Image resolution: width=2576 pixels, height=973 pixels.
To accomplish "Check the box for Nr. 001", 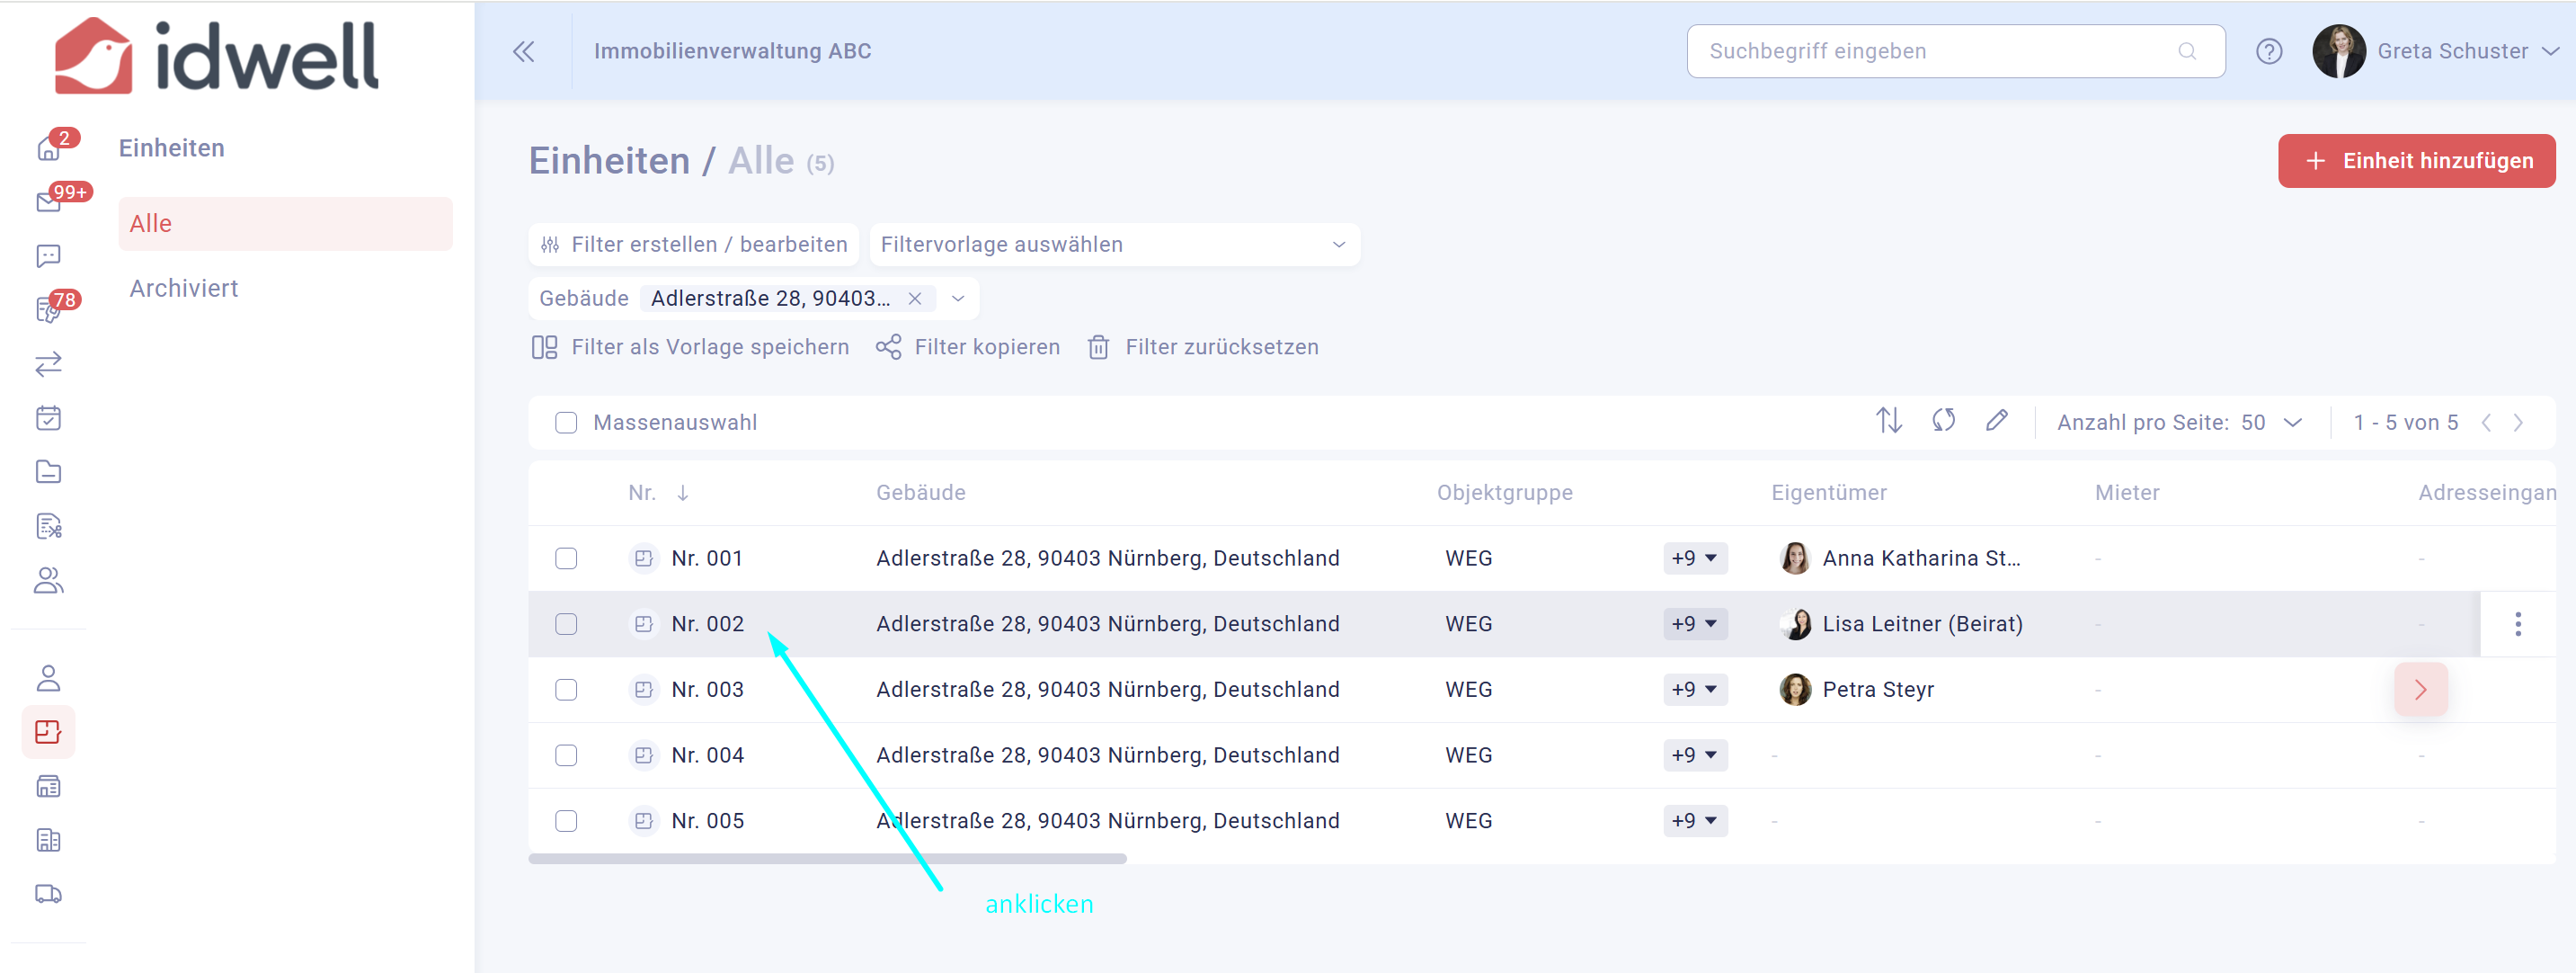I will [566, 558].
